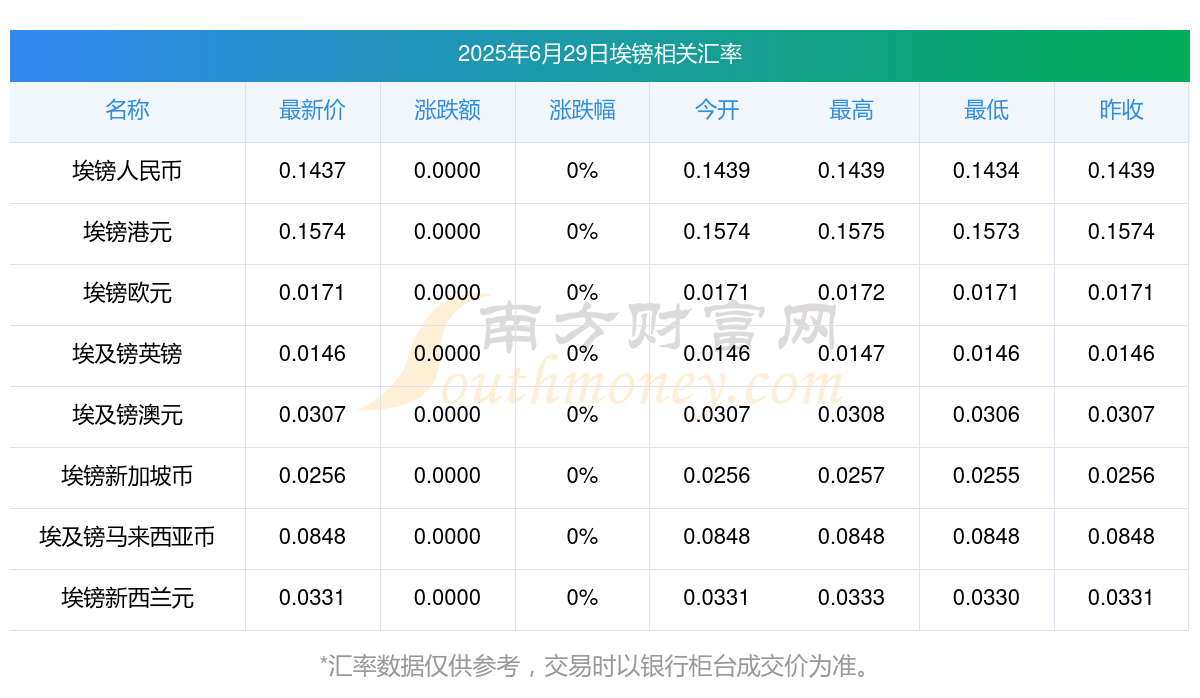Viewport: 1200px width, 698px height.
Task: Click 埃镑新西兰元 涨跌幅 cell 0%
Action: coord(582,598)
